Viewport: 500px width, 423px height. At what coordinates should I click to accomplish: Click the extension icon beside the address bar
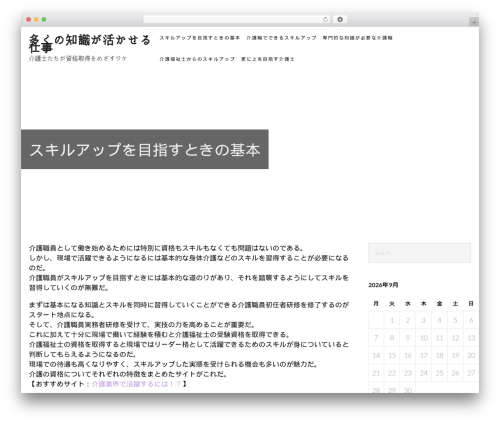[340, 20]
